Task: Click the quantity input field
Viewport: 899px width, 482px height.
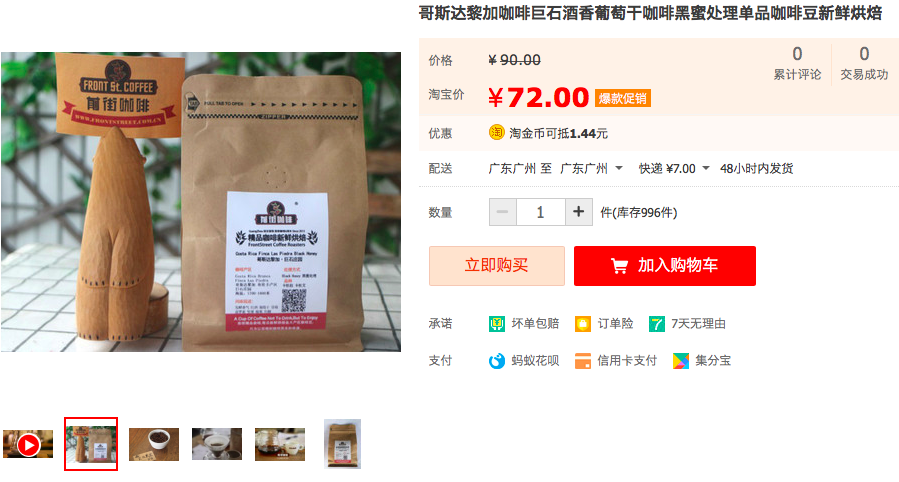Action: (541, 212)
